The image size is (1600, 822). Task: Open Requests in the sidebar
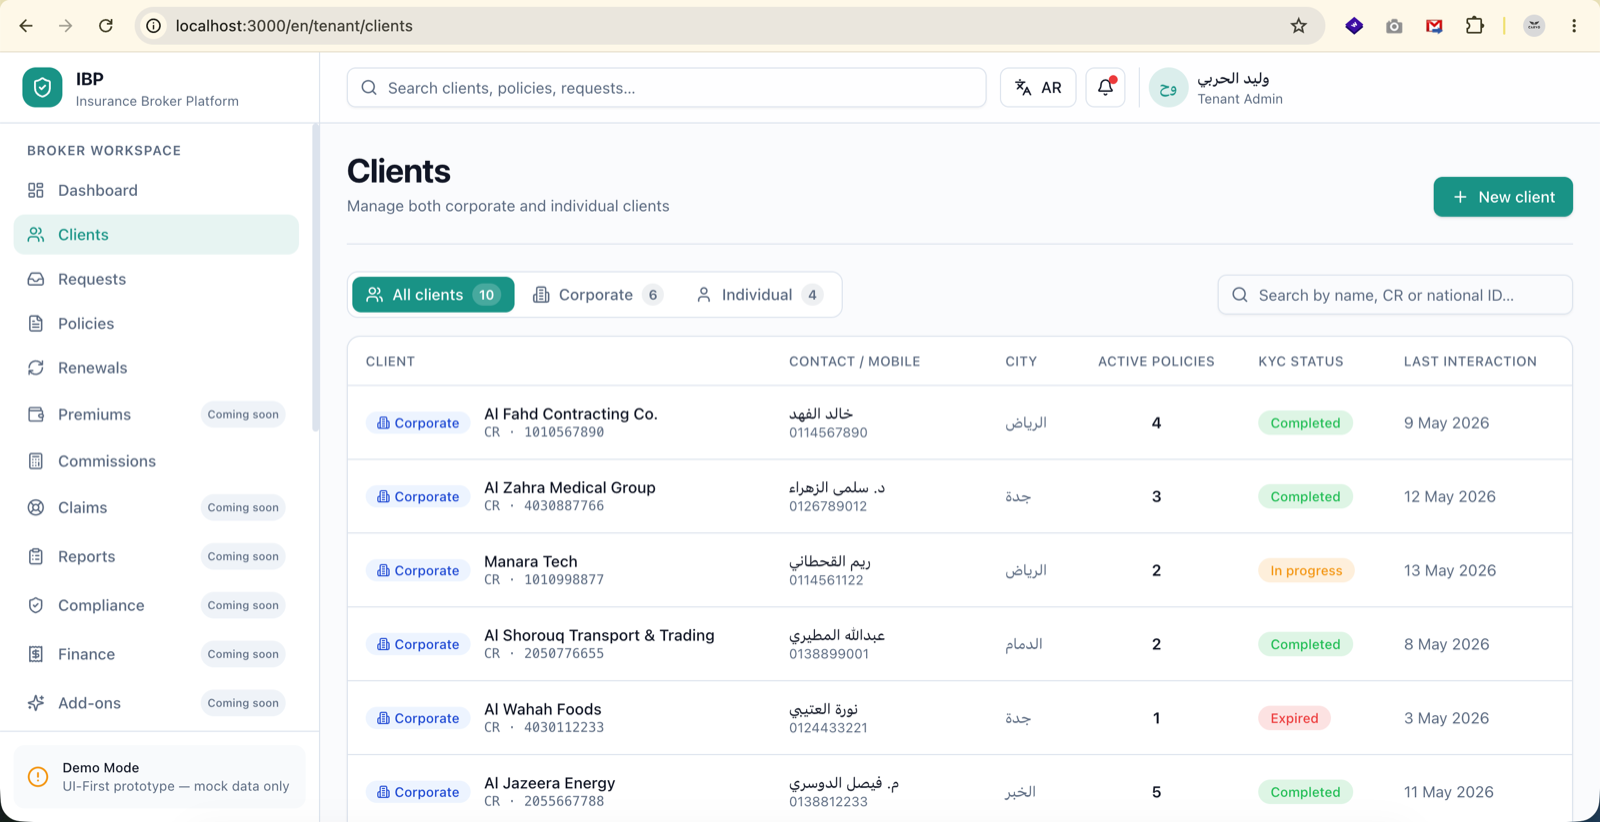coord(156,279)
